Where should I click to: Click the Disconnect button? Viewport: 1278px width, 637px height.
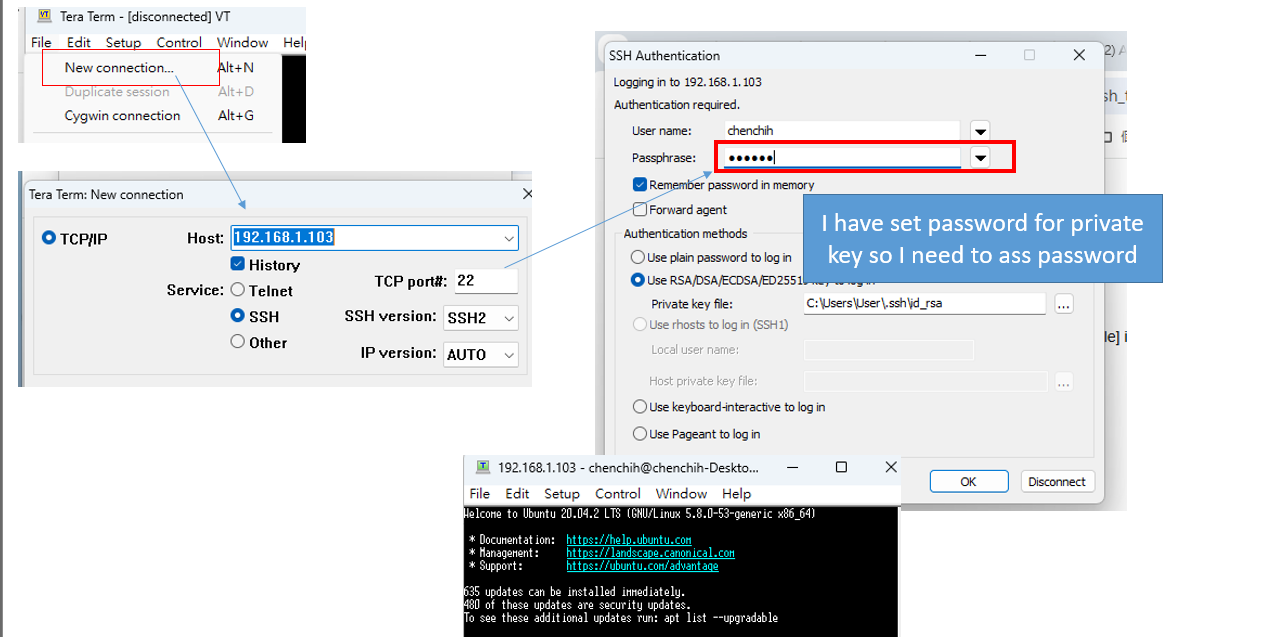tap(1057, 482)
